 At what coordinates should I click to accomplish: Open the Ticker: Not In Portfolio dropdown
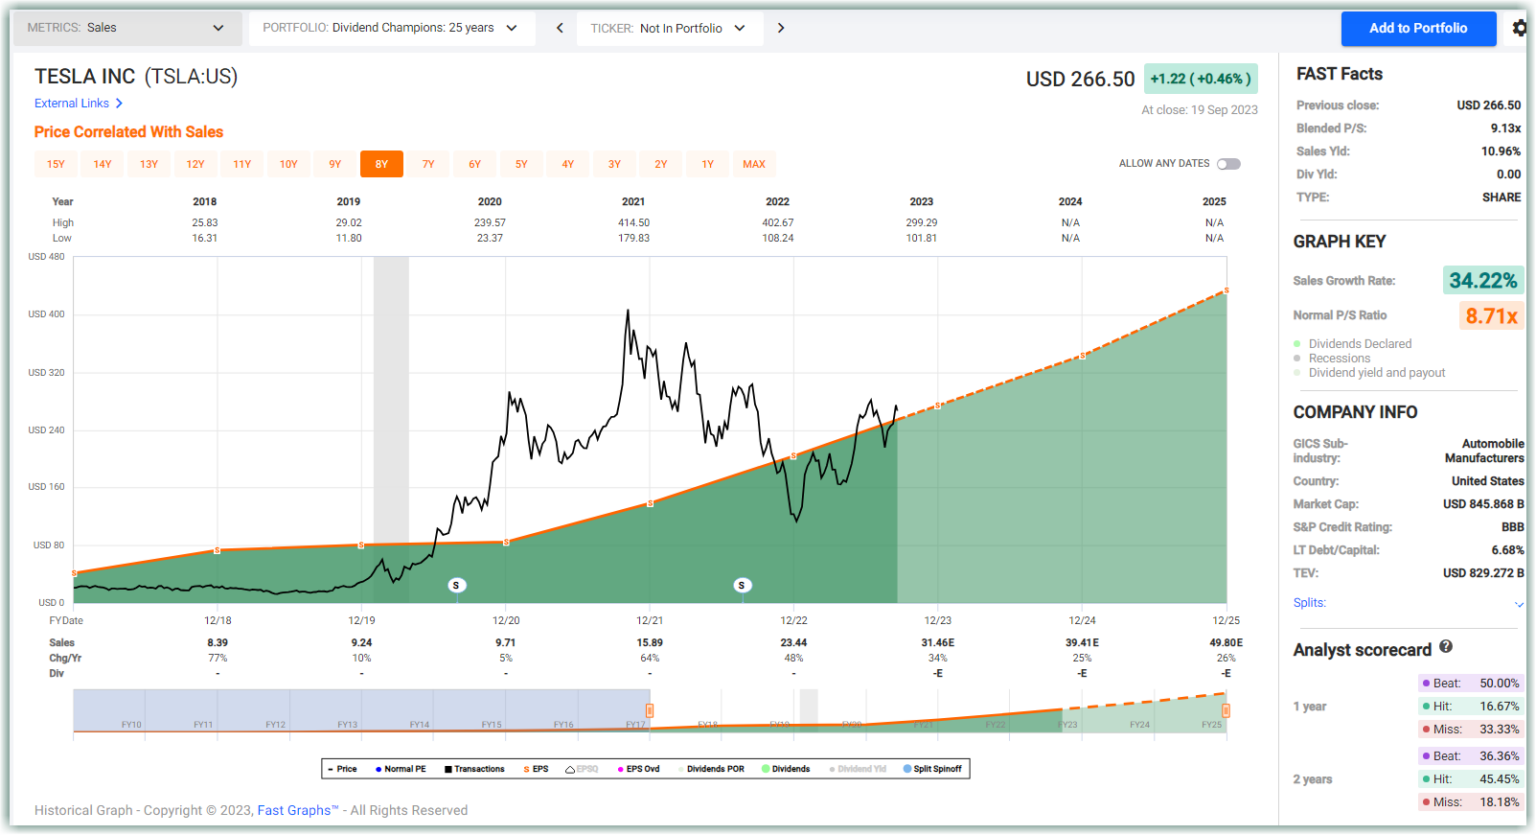pos(668,28)
